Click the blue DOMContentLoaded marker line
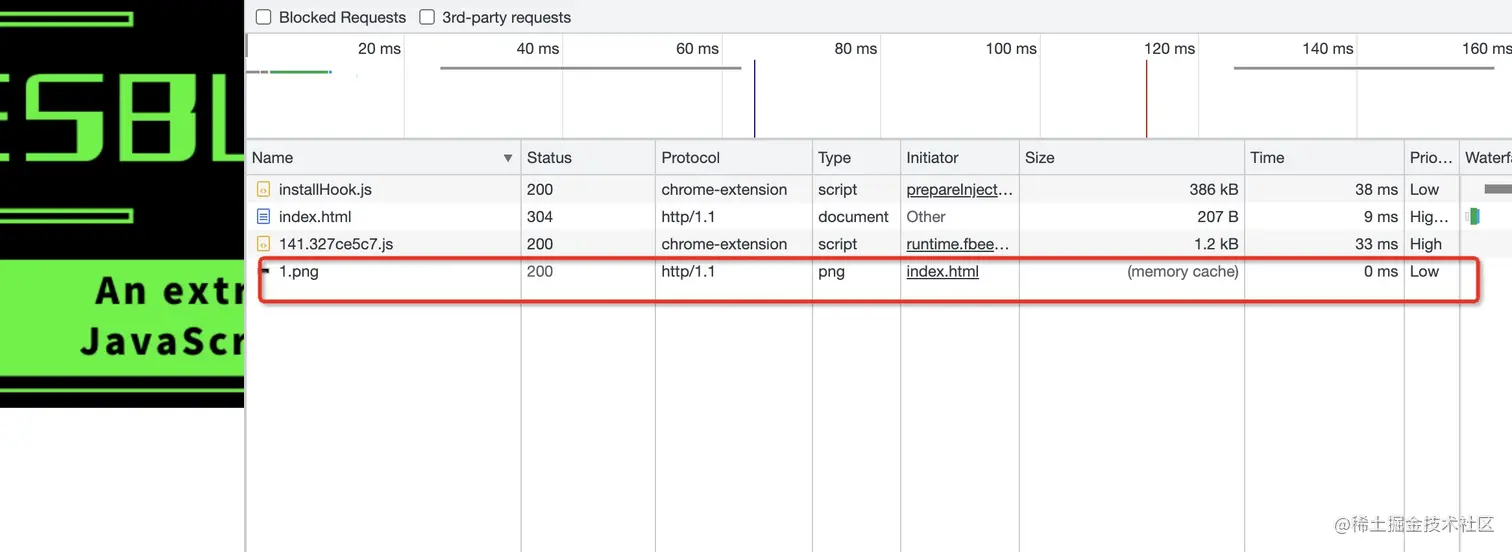Screen dimensions: 1512x552 pyautogui.click(x=754, y=98)
